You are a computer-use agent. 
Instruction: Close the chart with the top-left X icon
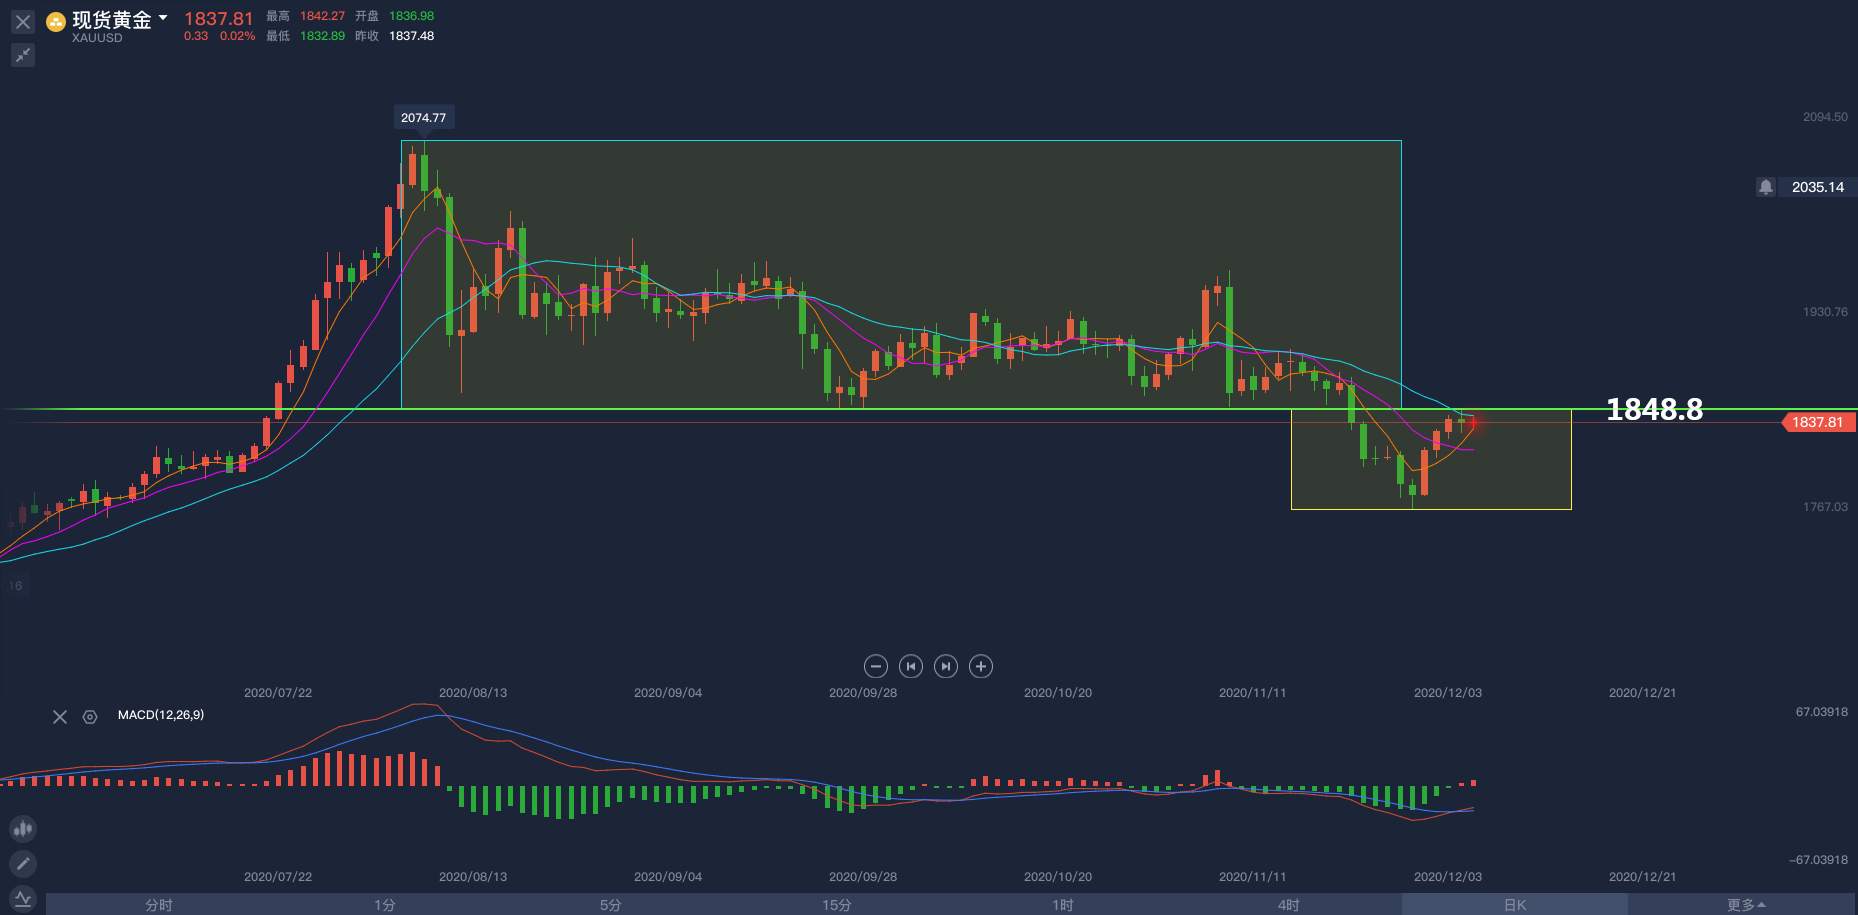pyautogui.click(x=23, y=22)
